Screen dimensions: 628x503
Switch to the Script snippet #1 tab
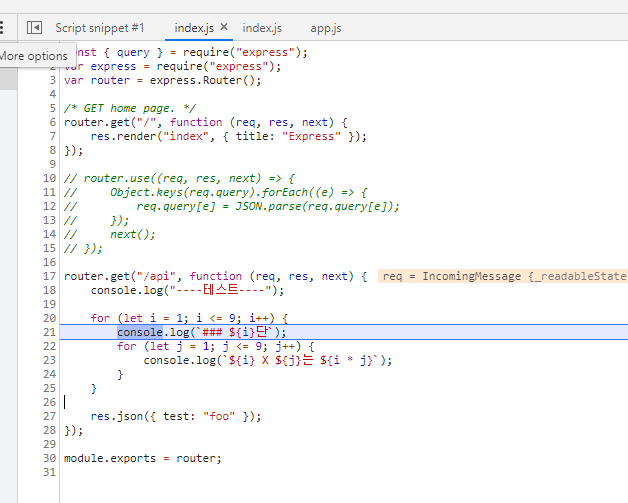(99, 28)
